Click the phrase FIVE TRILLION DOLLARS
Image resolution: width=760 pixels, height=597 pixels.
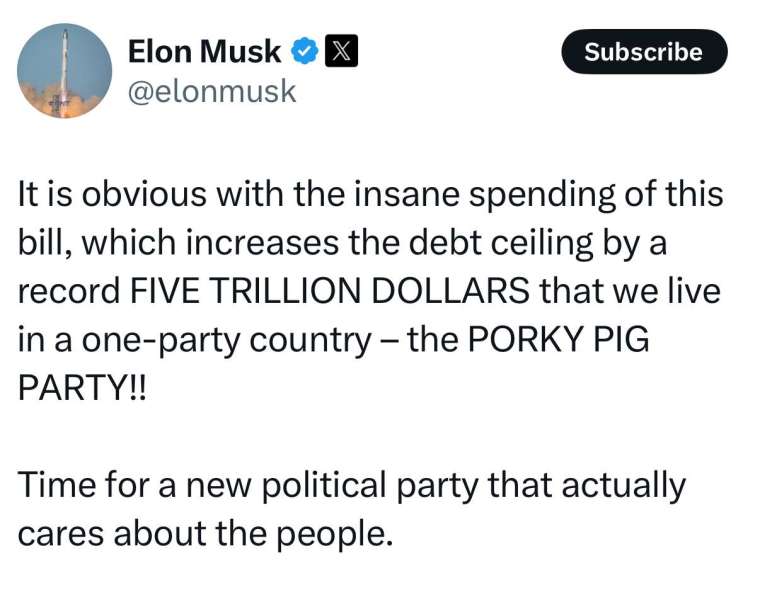330,290
